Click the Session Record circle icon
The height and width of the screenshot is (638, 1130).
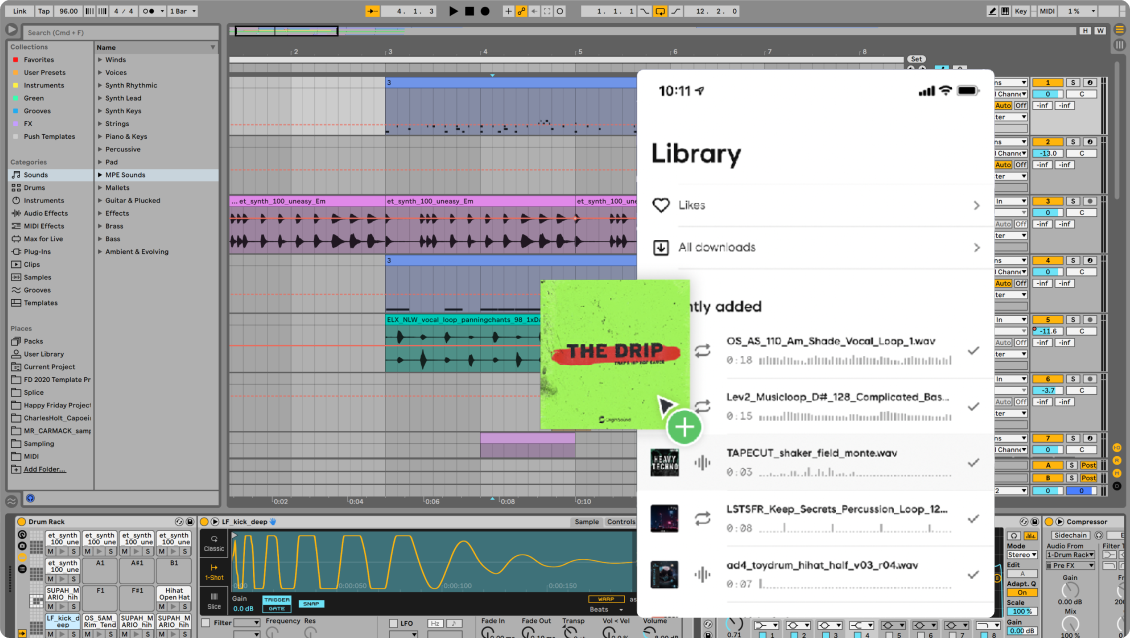(560, 11)
